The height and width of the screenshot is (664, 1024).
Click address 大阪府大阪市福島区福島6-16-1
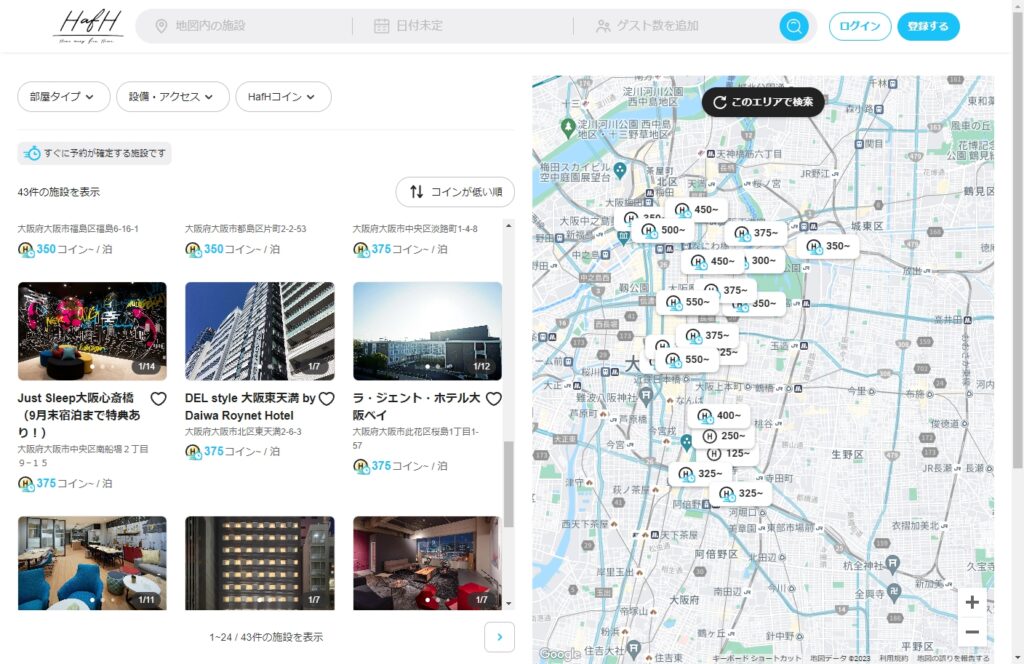(x=78, y=229)
